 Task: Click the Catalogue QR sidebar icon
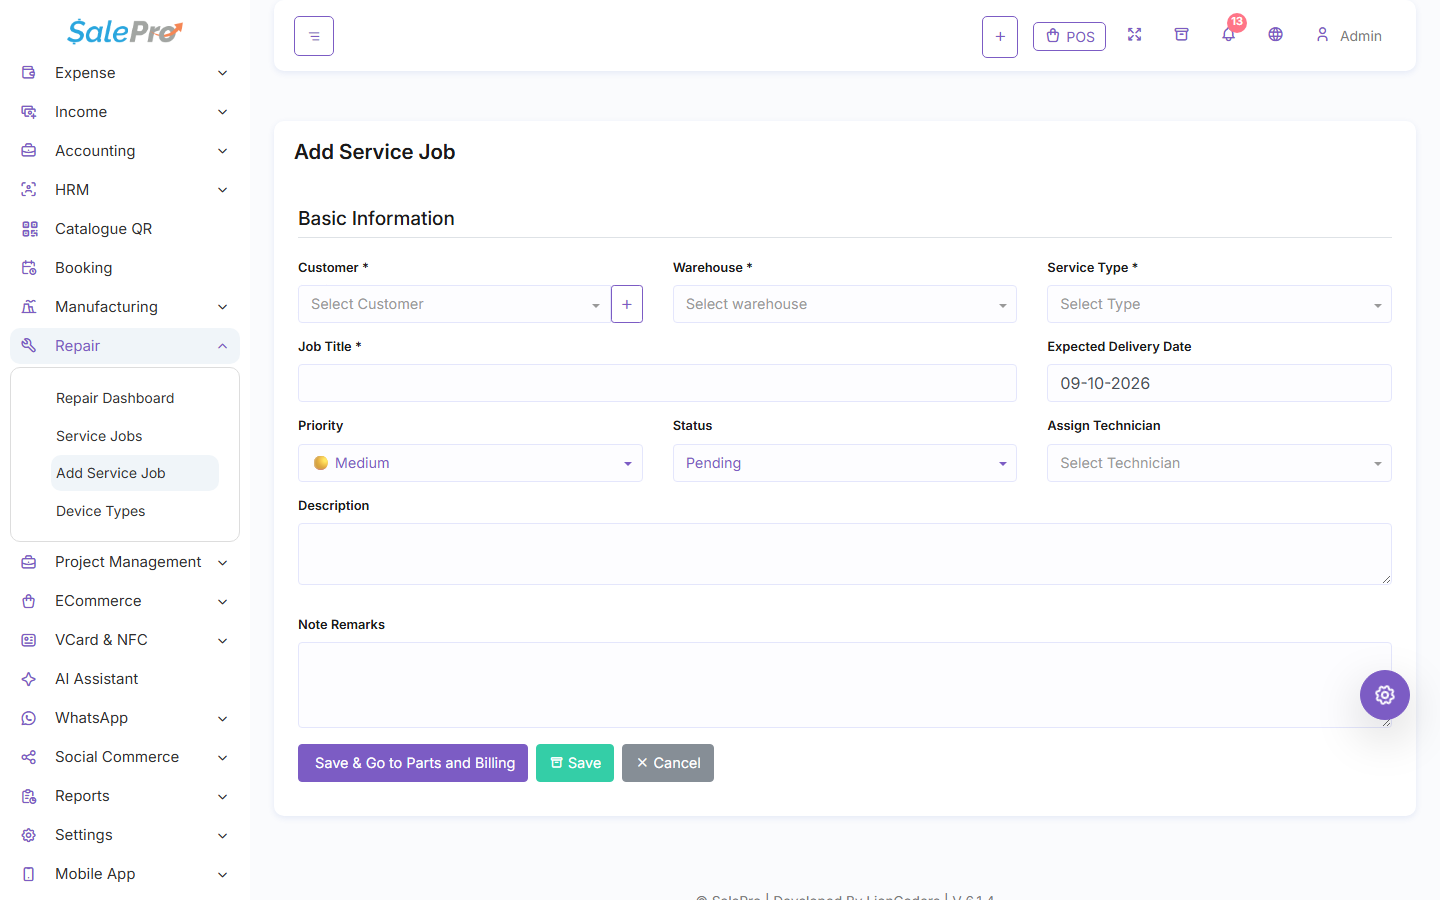pos(29,229)
